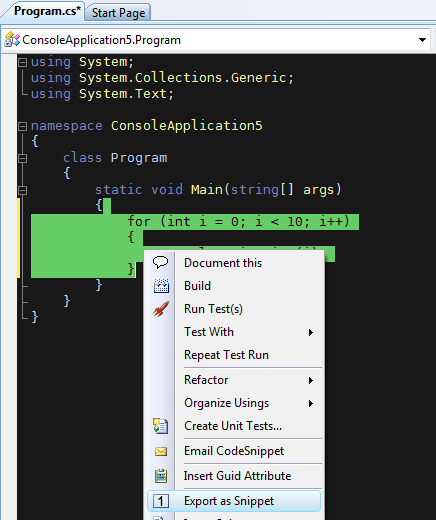Collapse the namespace ConsoleApplication5 region

tap(22, 126)
